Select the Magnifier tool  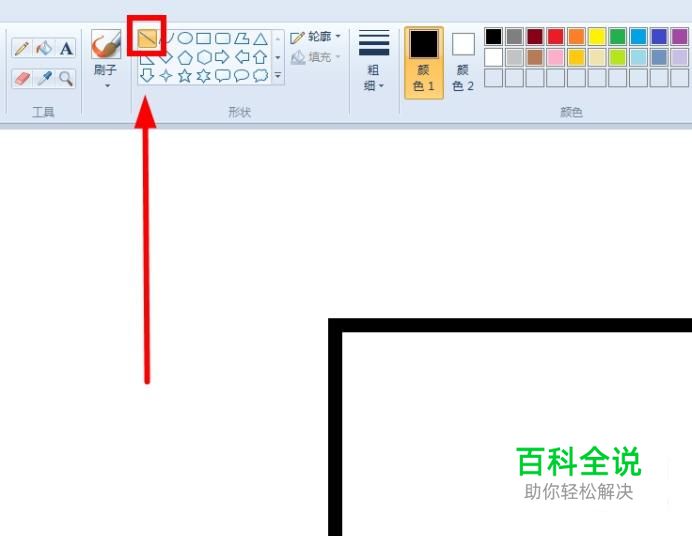(66, 79)
